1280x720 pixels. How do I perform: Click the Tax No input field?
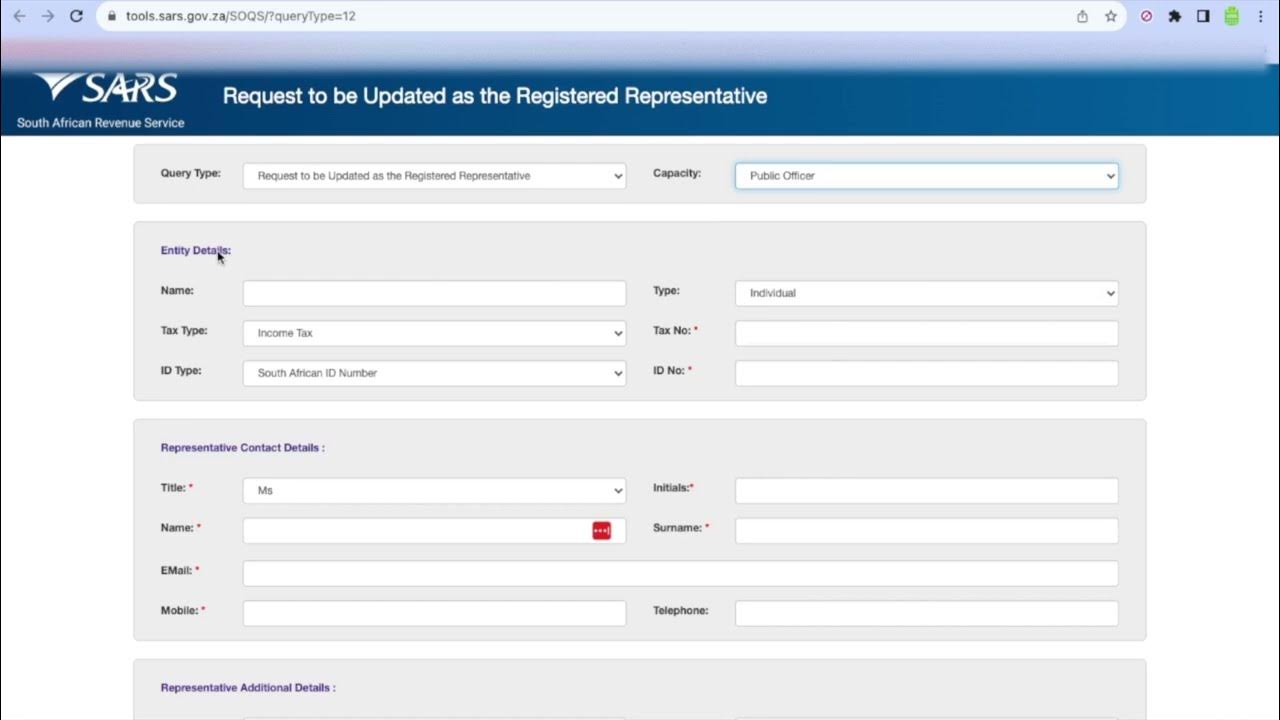click(x=926, y=333)
